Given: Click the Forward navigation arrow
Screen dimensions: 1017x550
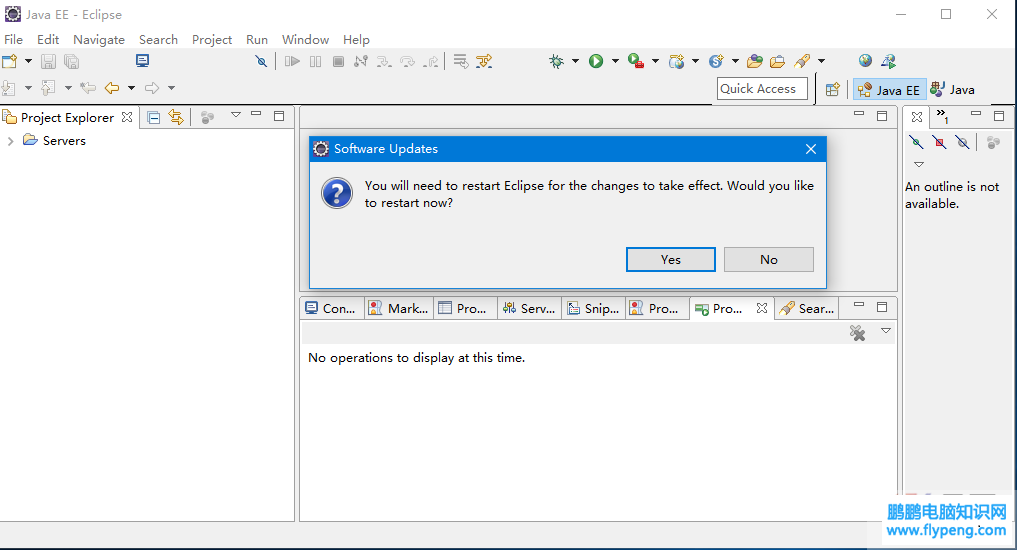Looking at the screenshot, I should [152, 88].
